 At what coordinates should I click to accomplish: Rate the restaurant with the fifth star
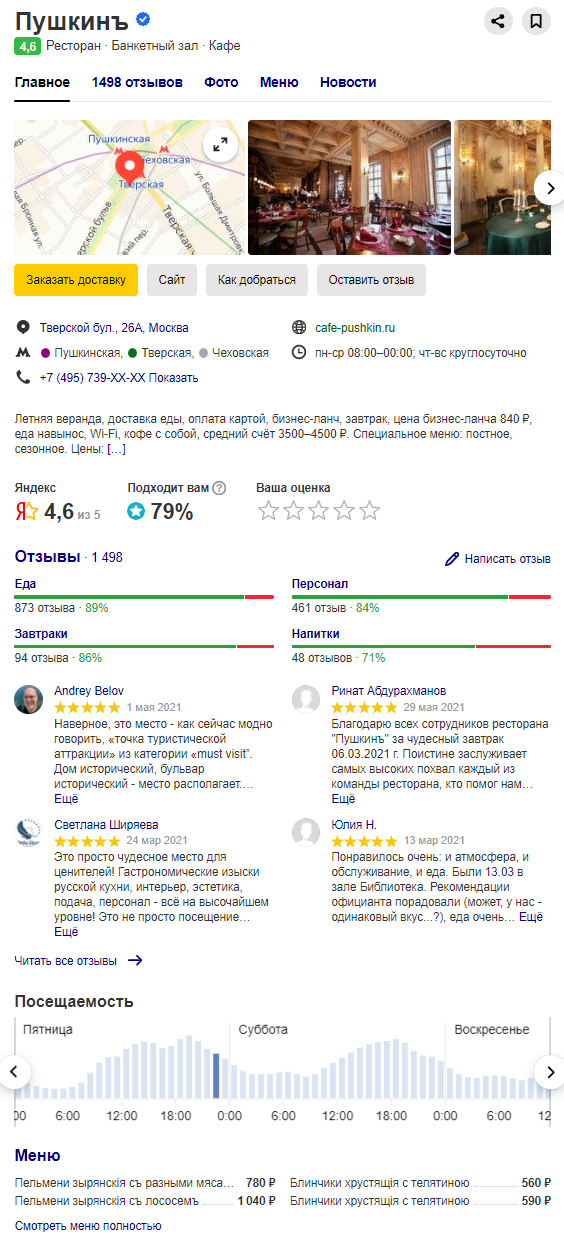[x=370, y=511]
